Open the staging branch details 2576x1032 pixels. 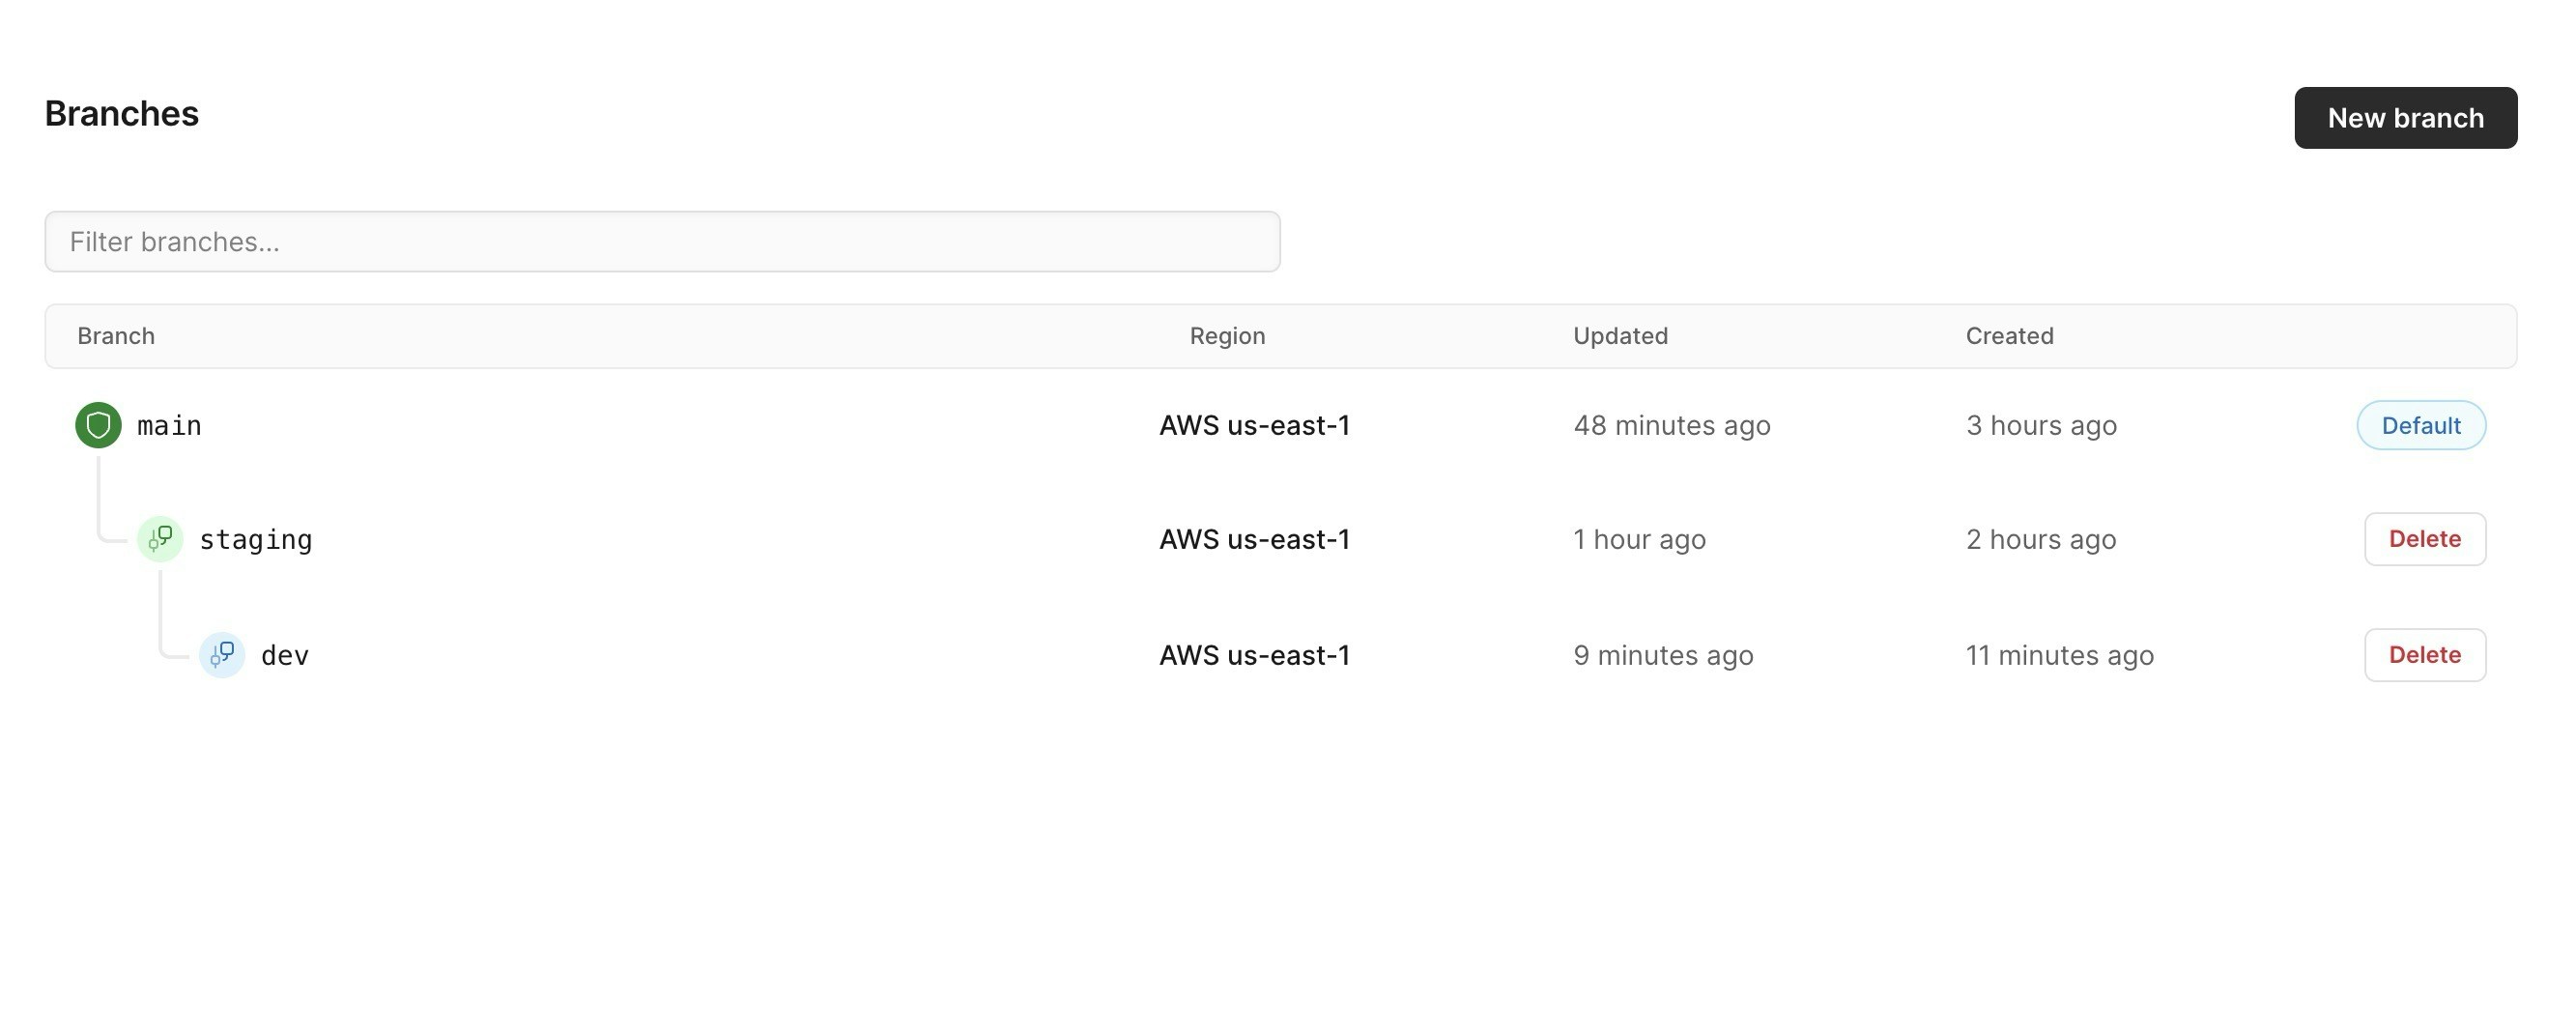(x=256, y=538)
